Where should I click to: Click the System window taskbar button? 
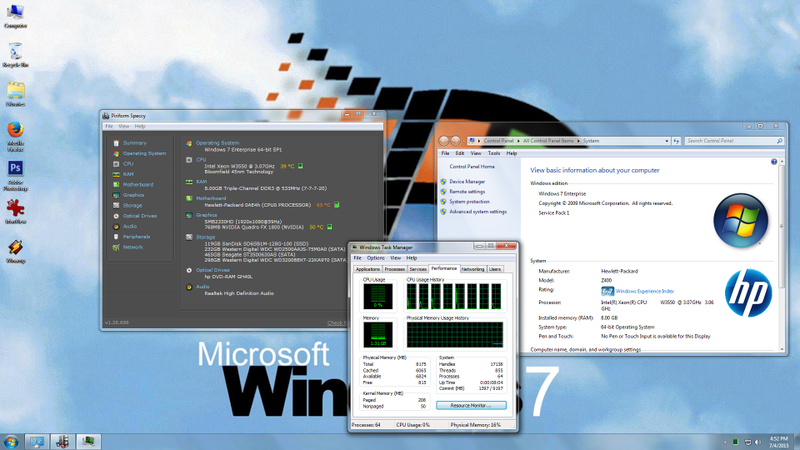[x=37, y=441]
